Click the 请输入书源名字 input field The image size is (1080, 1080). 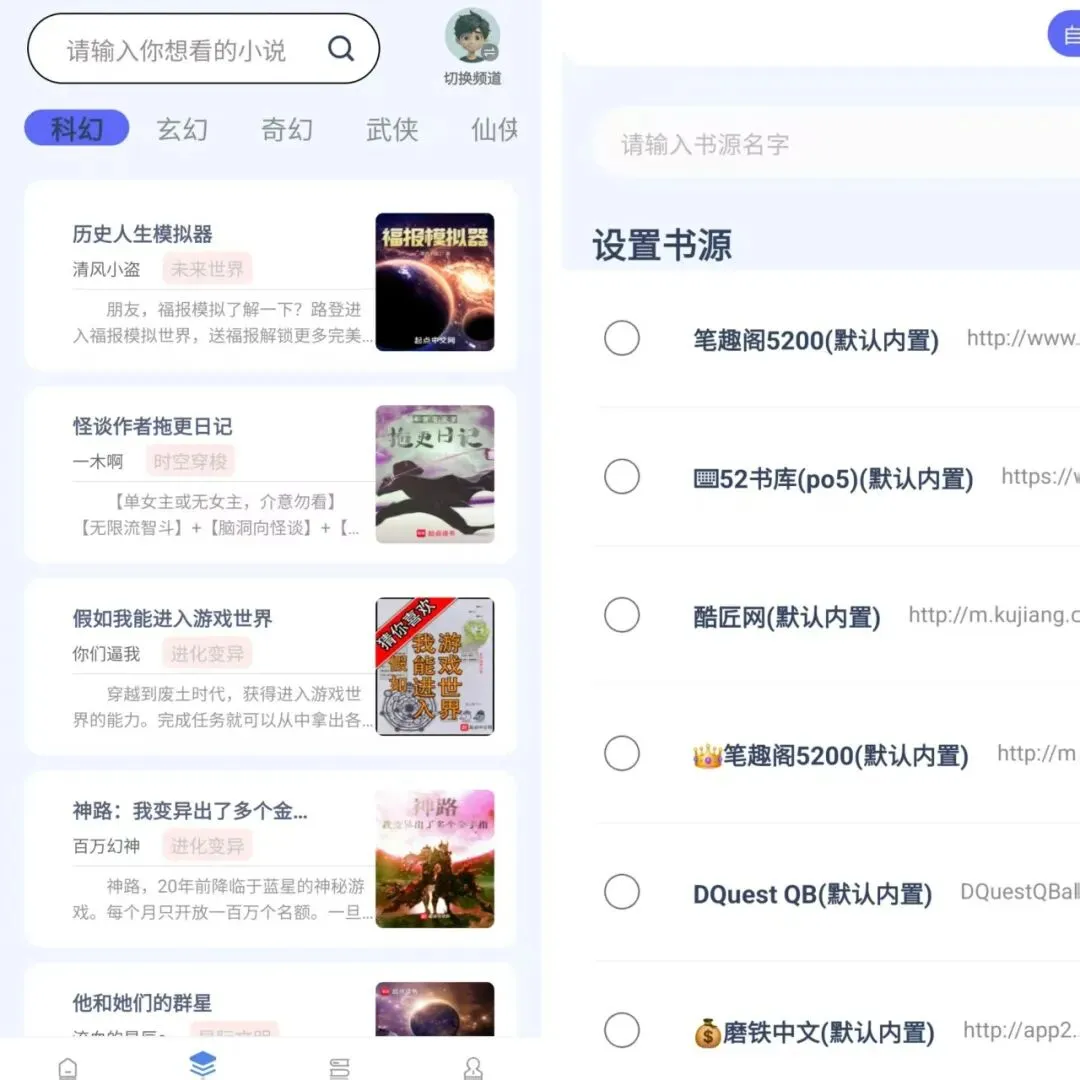(x=837, y=144)
